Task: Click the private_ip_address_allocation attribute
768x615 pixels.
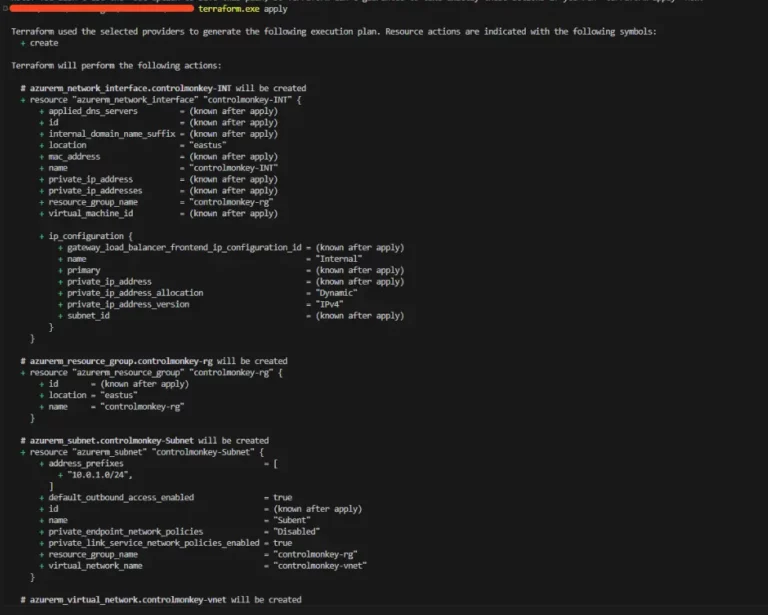Action: [x=135, y=293]
